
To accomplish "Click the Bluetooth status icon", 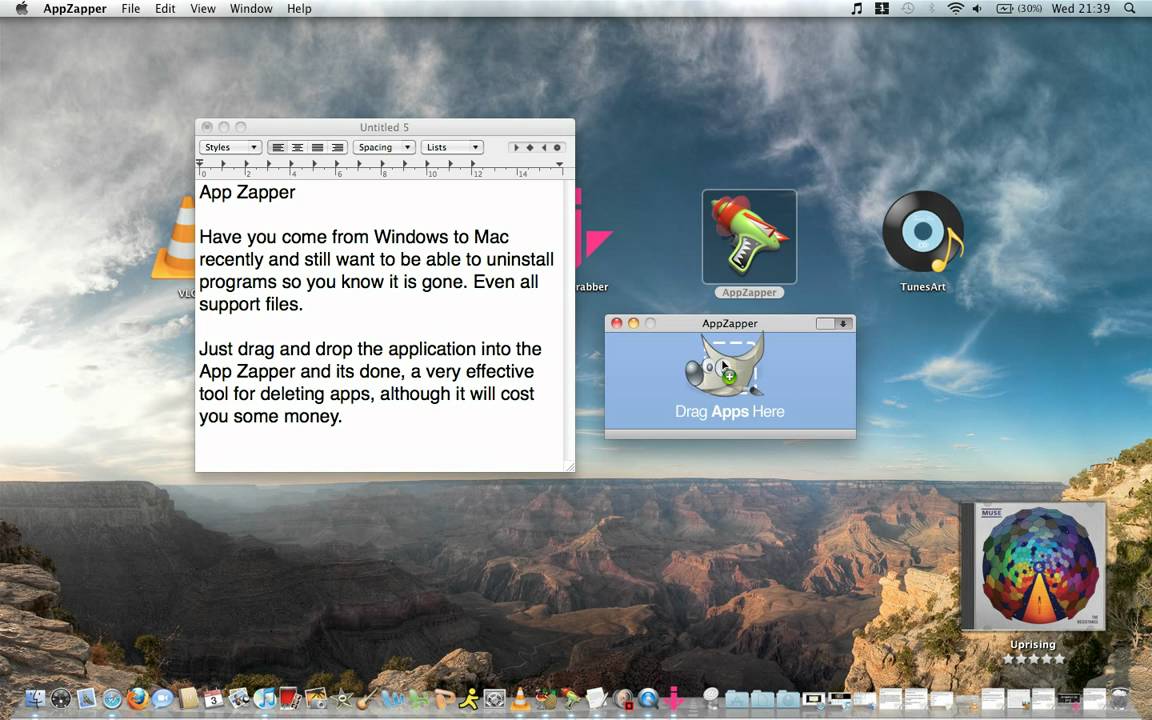I will [x=932, y=8].
